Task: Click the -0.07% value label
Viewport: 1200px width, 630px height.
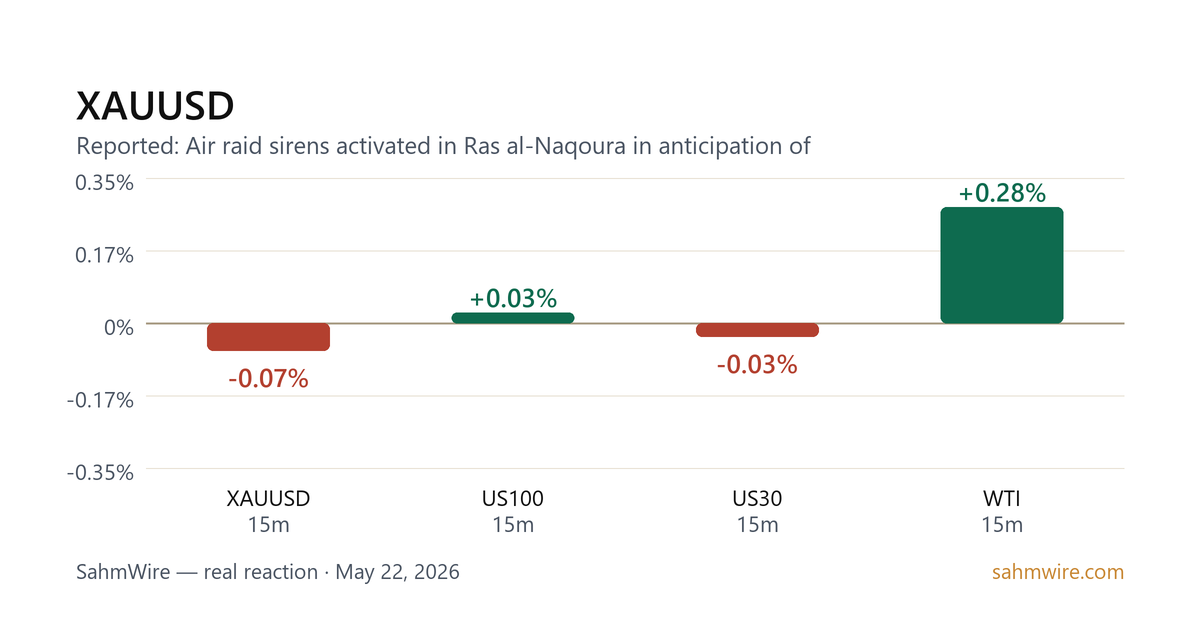Action: (x=268, y=379)
